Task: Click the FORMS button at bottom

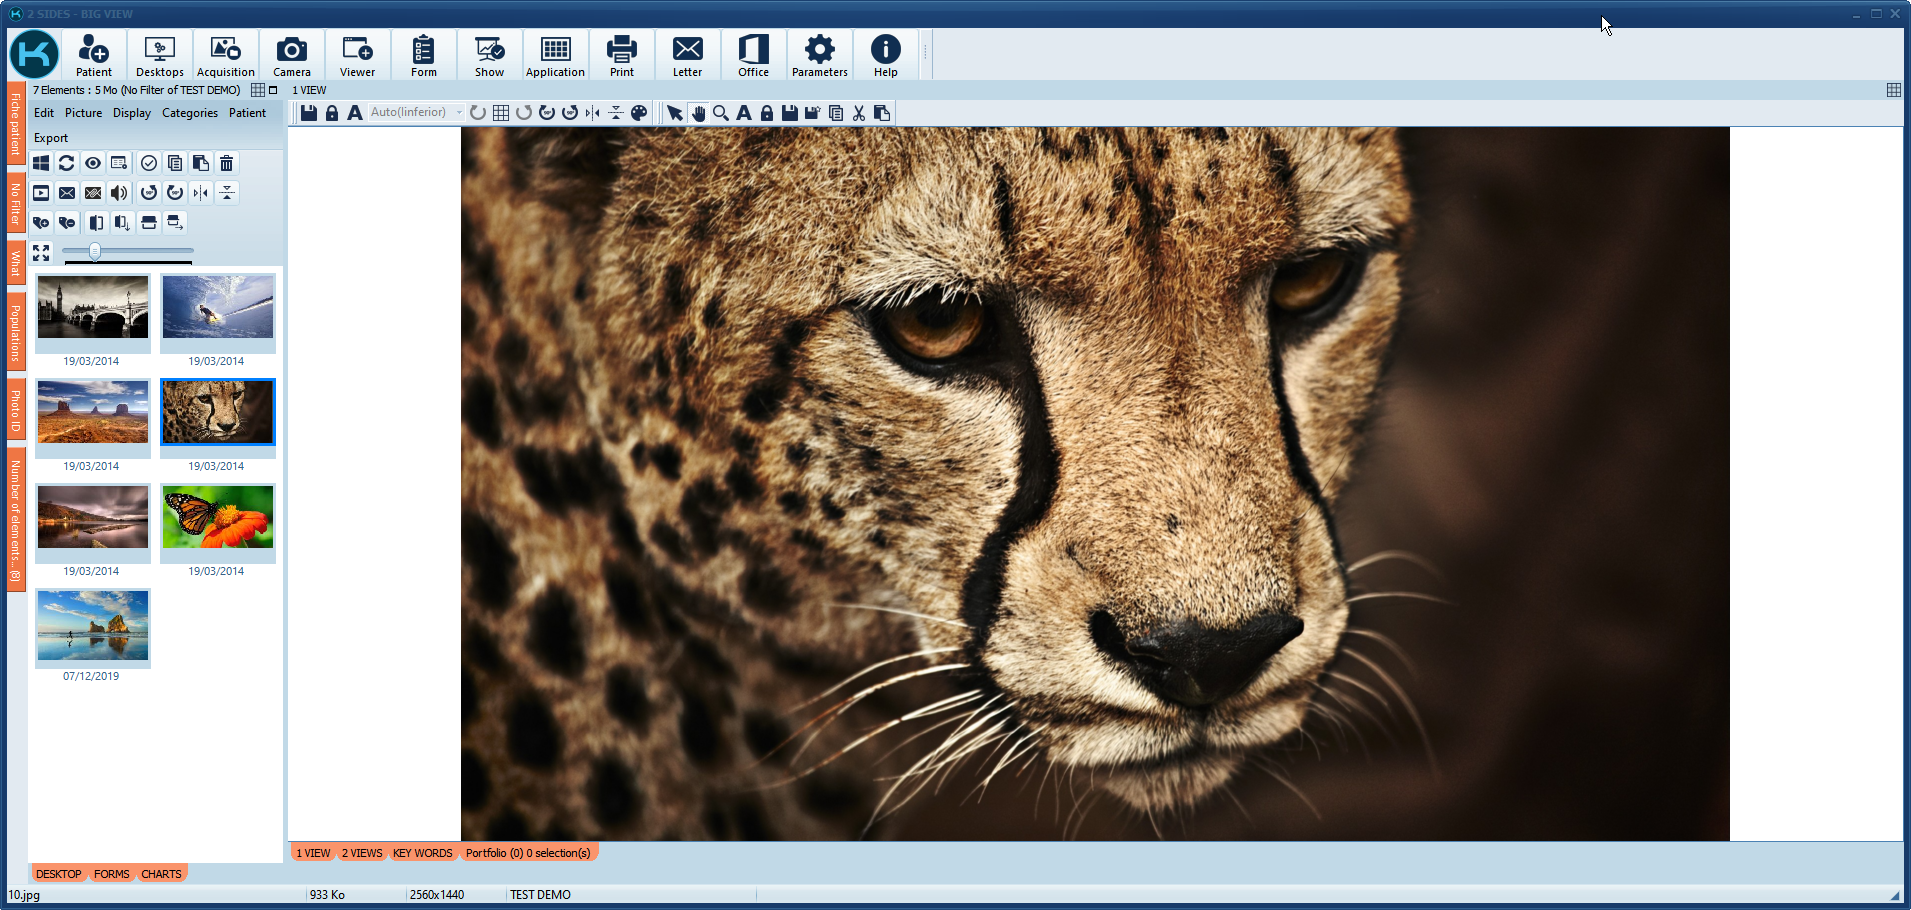Action: pyautogui.click(x=111, y=874)
